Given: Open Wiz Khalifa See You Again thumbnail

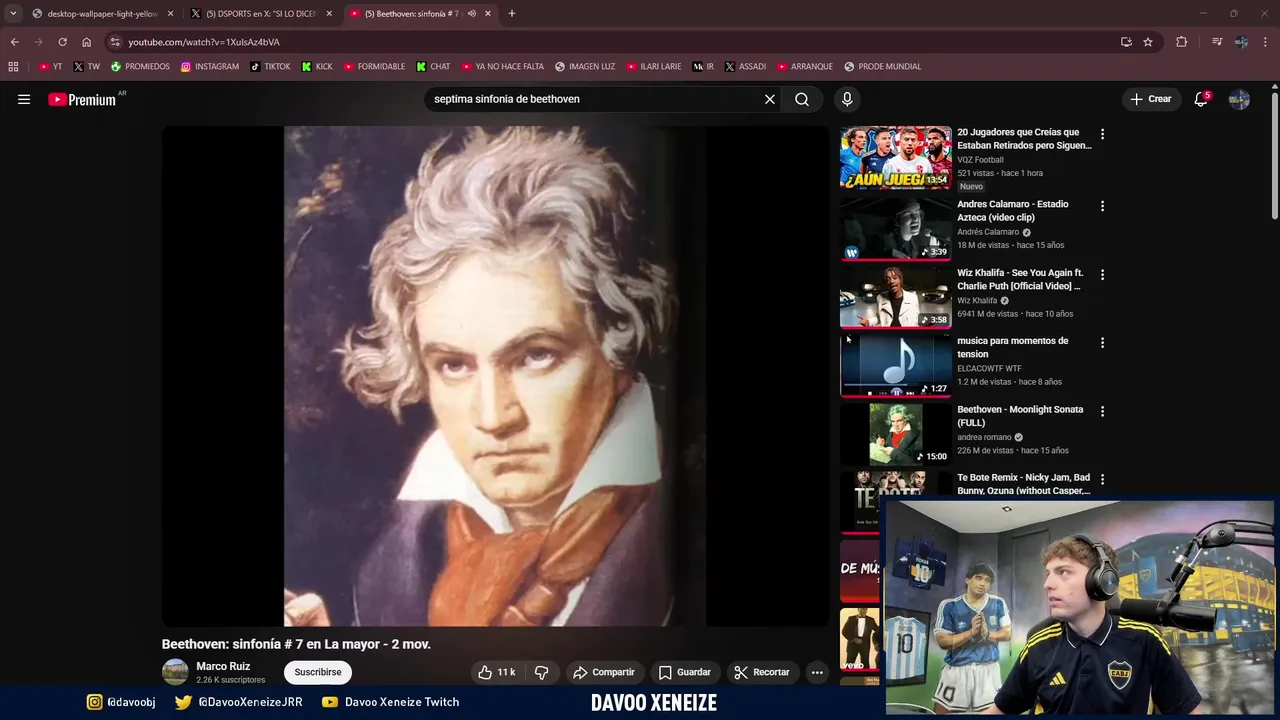Looking at the screenshot, I should tap(896, 297).
